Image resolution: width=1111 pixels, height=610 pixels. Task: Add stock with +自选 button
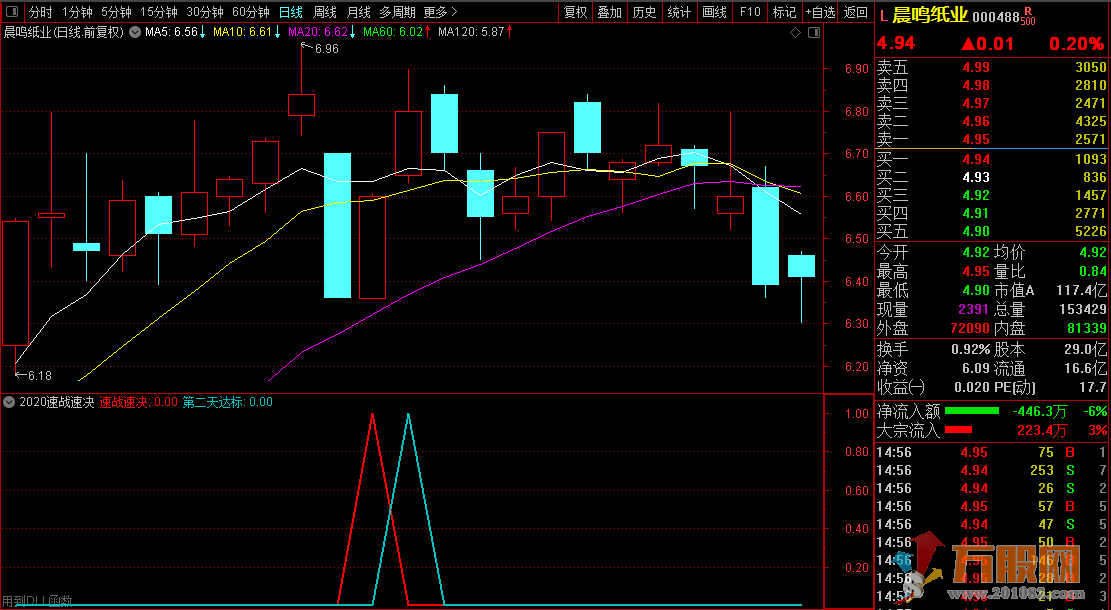point(820,12)
